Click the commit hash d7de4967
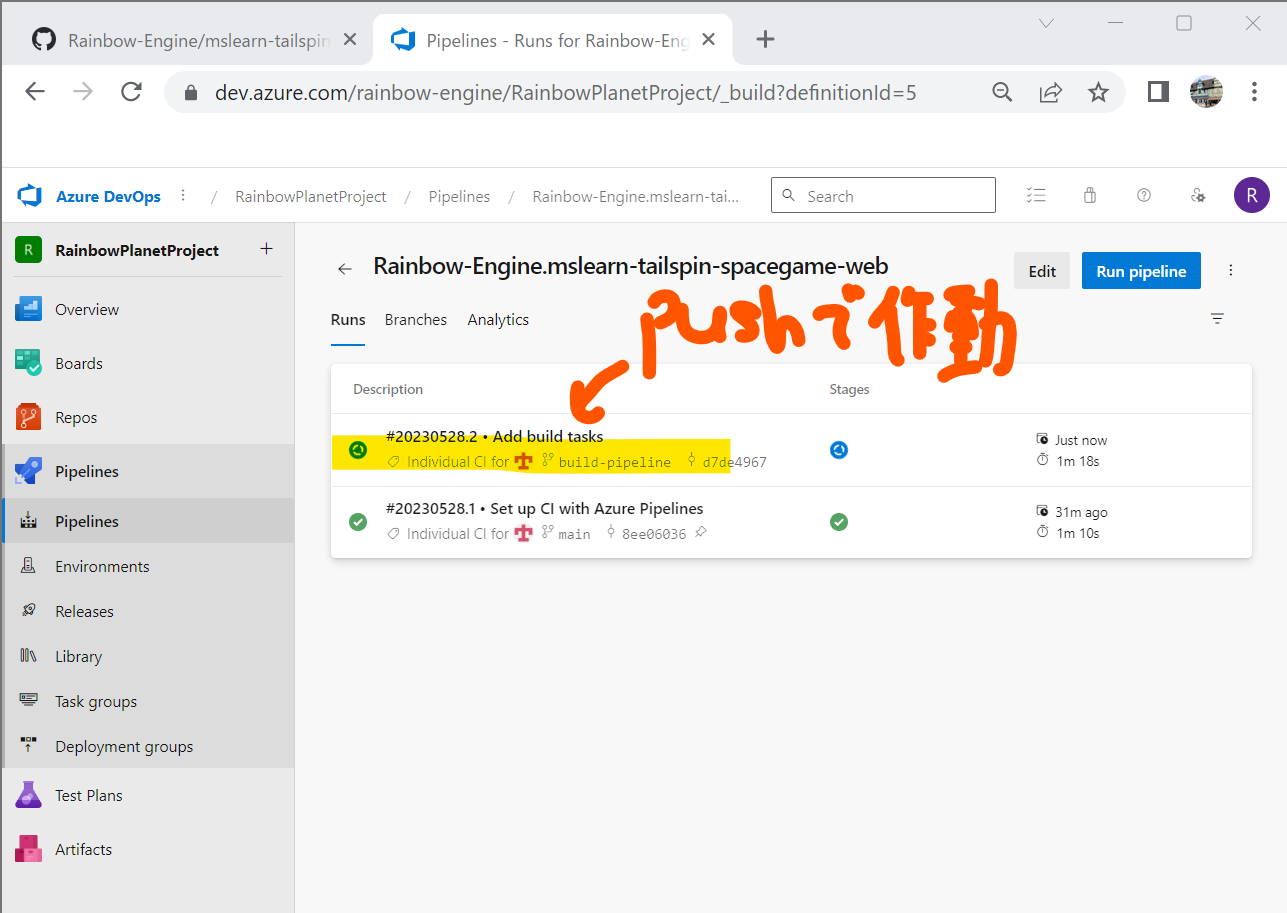This screenshot has height=913, width=1287. pos(734,462)
